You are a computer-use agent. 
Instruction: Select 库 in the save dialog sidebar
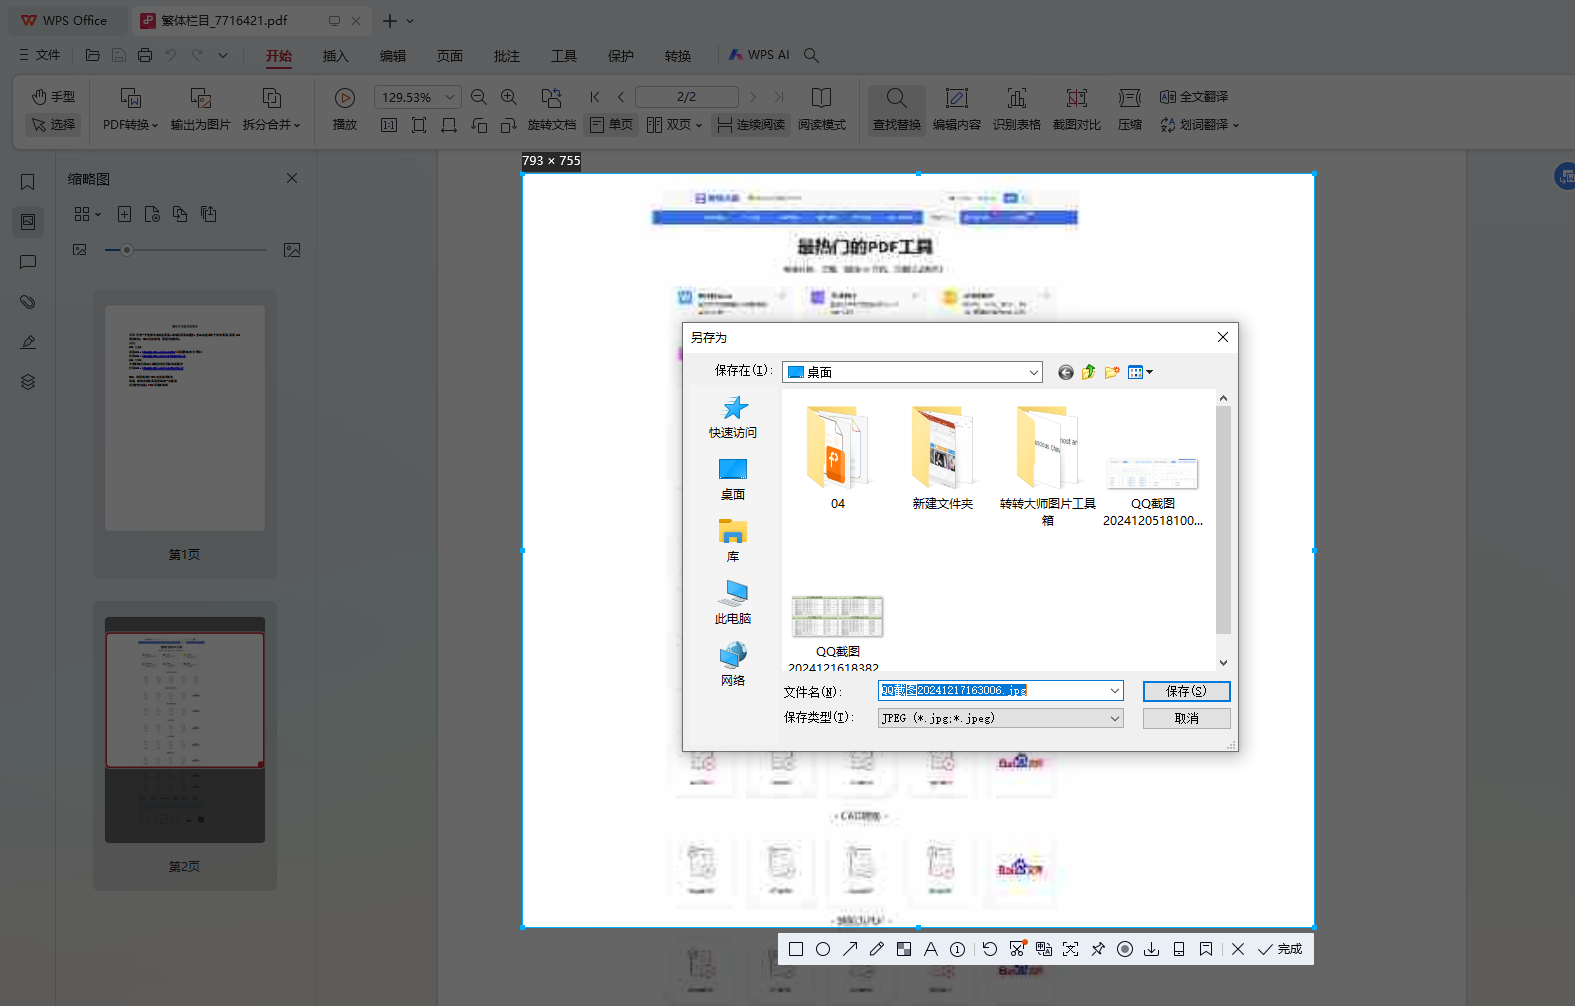pos(733,541)
